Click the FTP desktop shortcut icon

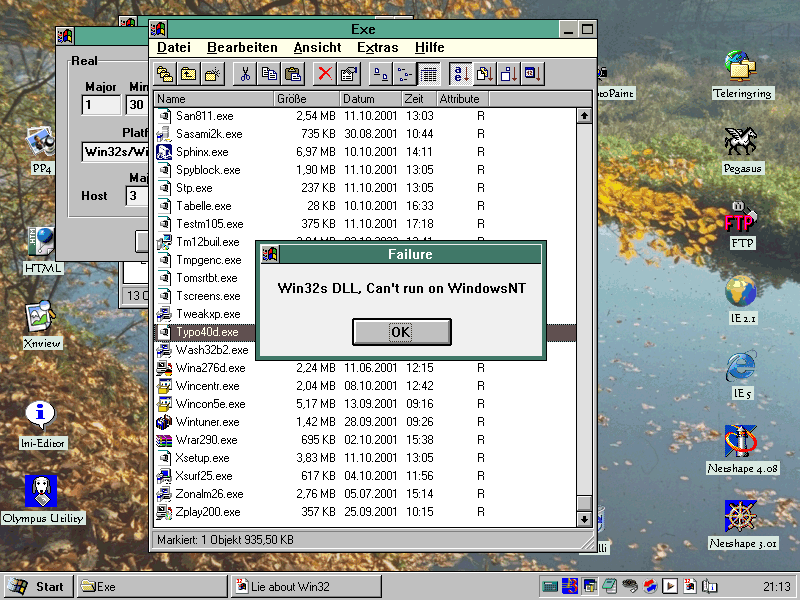pyautogui.click(x=742, y=218)
